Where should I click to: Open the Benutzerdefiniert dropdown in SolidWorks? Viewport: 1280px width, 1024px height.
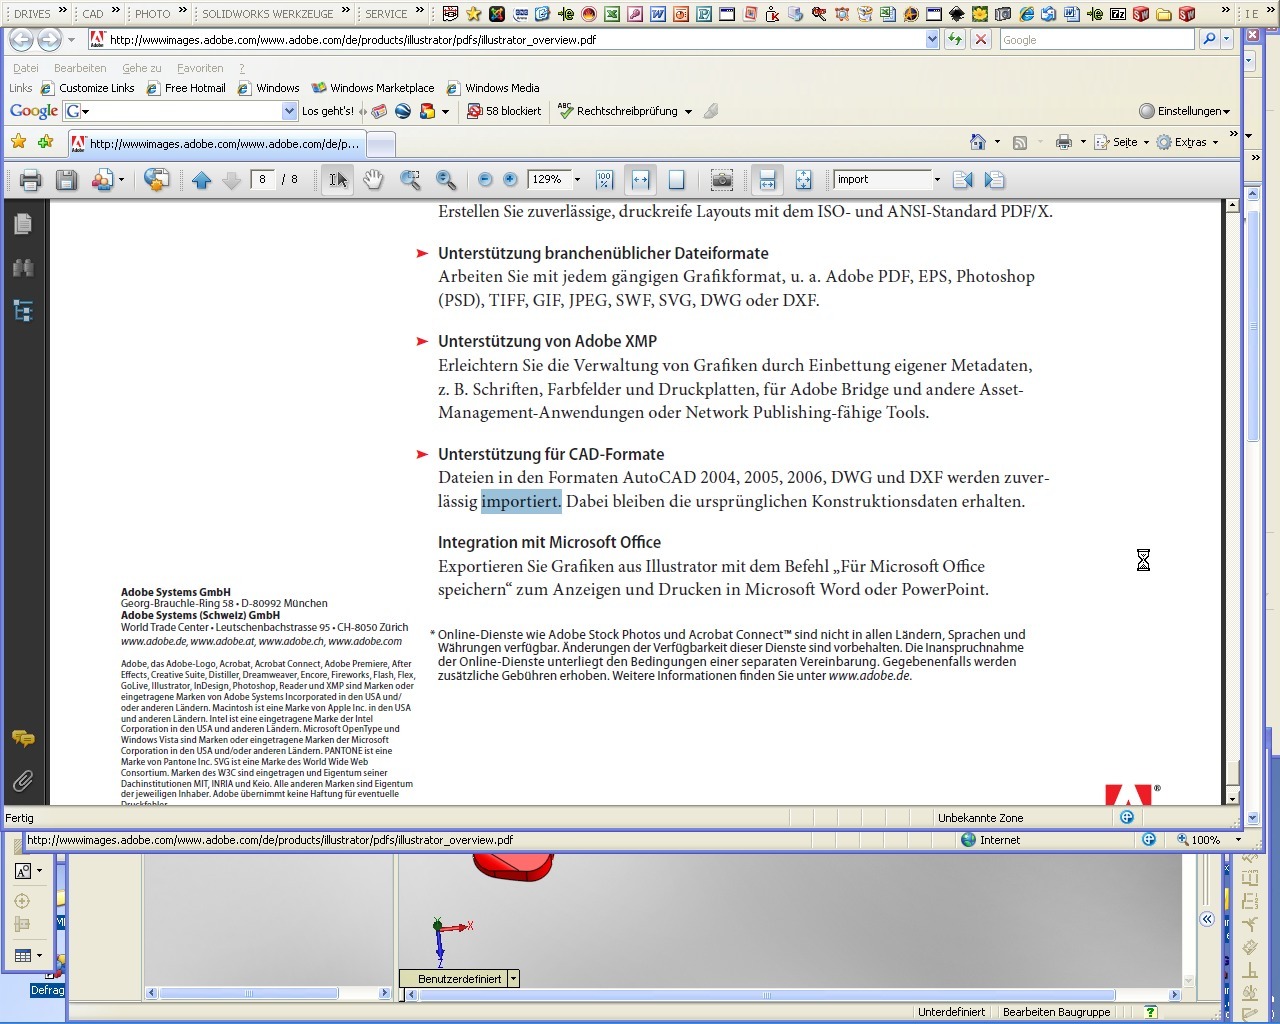513,979
